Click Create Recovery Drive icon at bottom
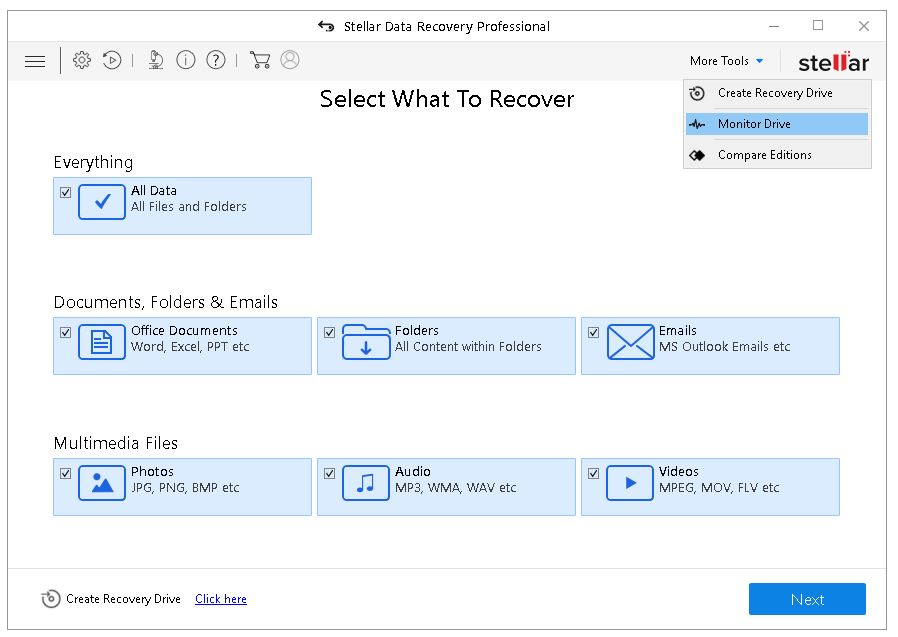Viewport: 898px width, 637px height. coord(51,598)
